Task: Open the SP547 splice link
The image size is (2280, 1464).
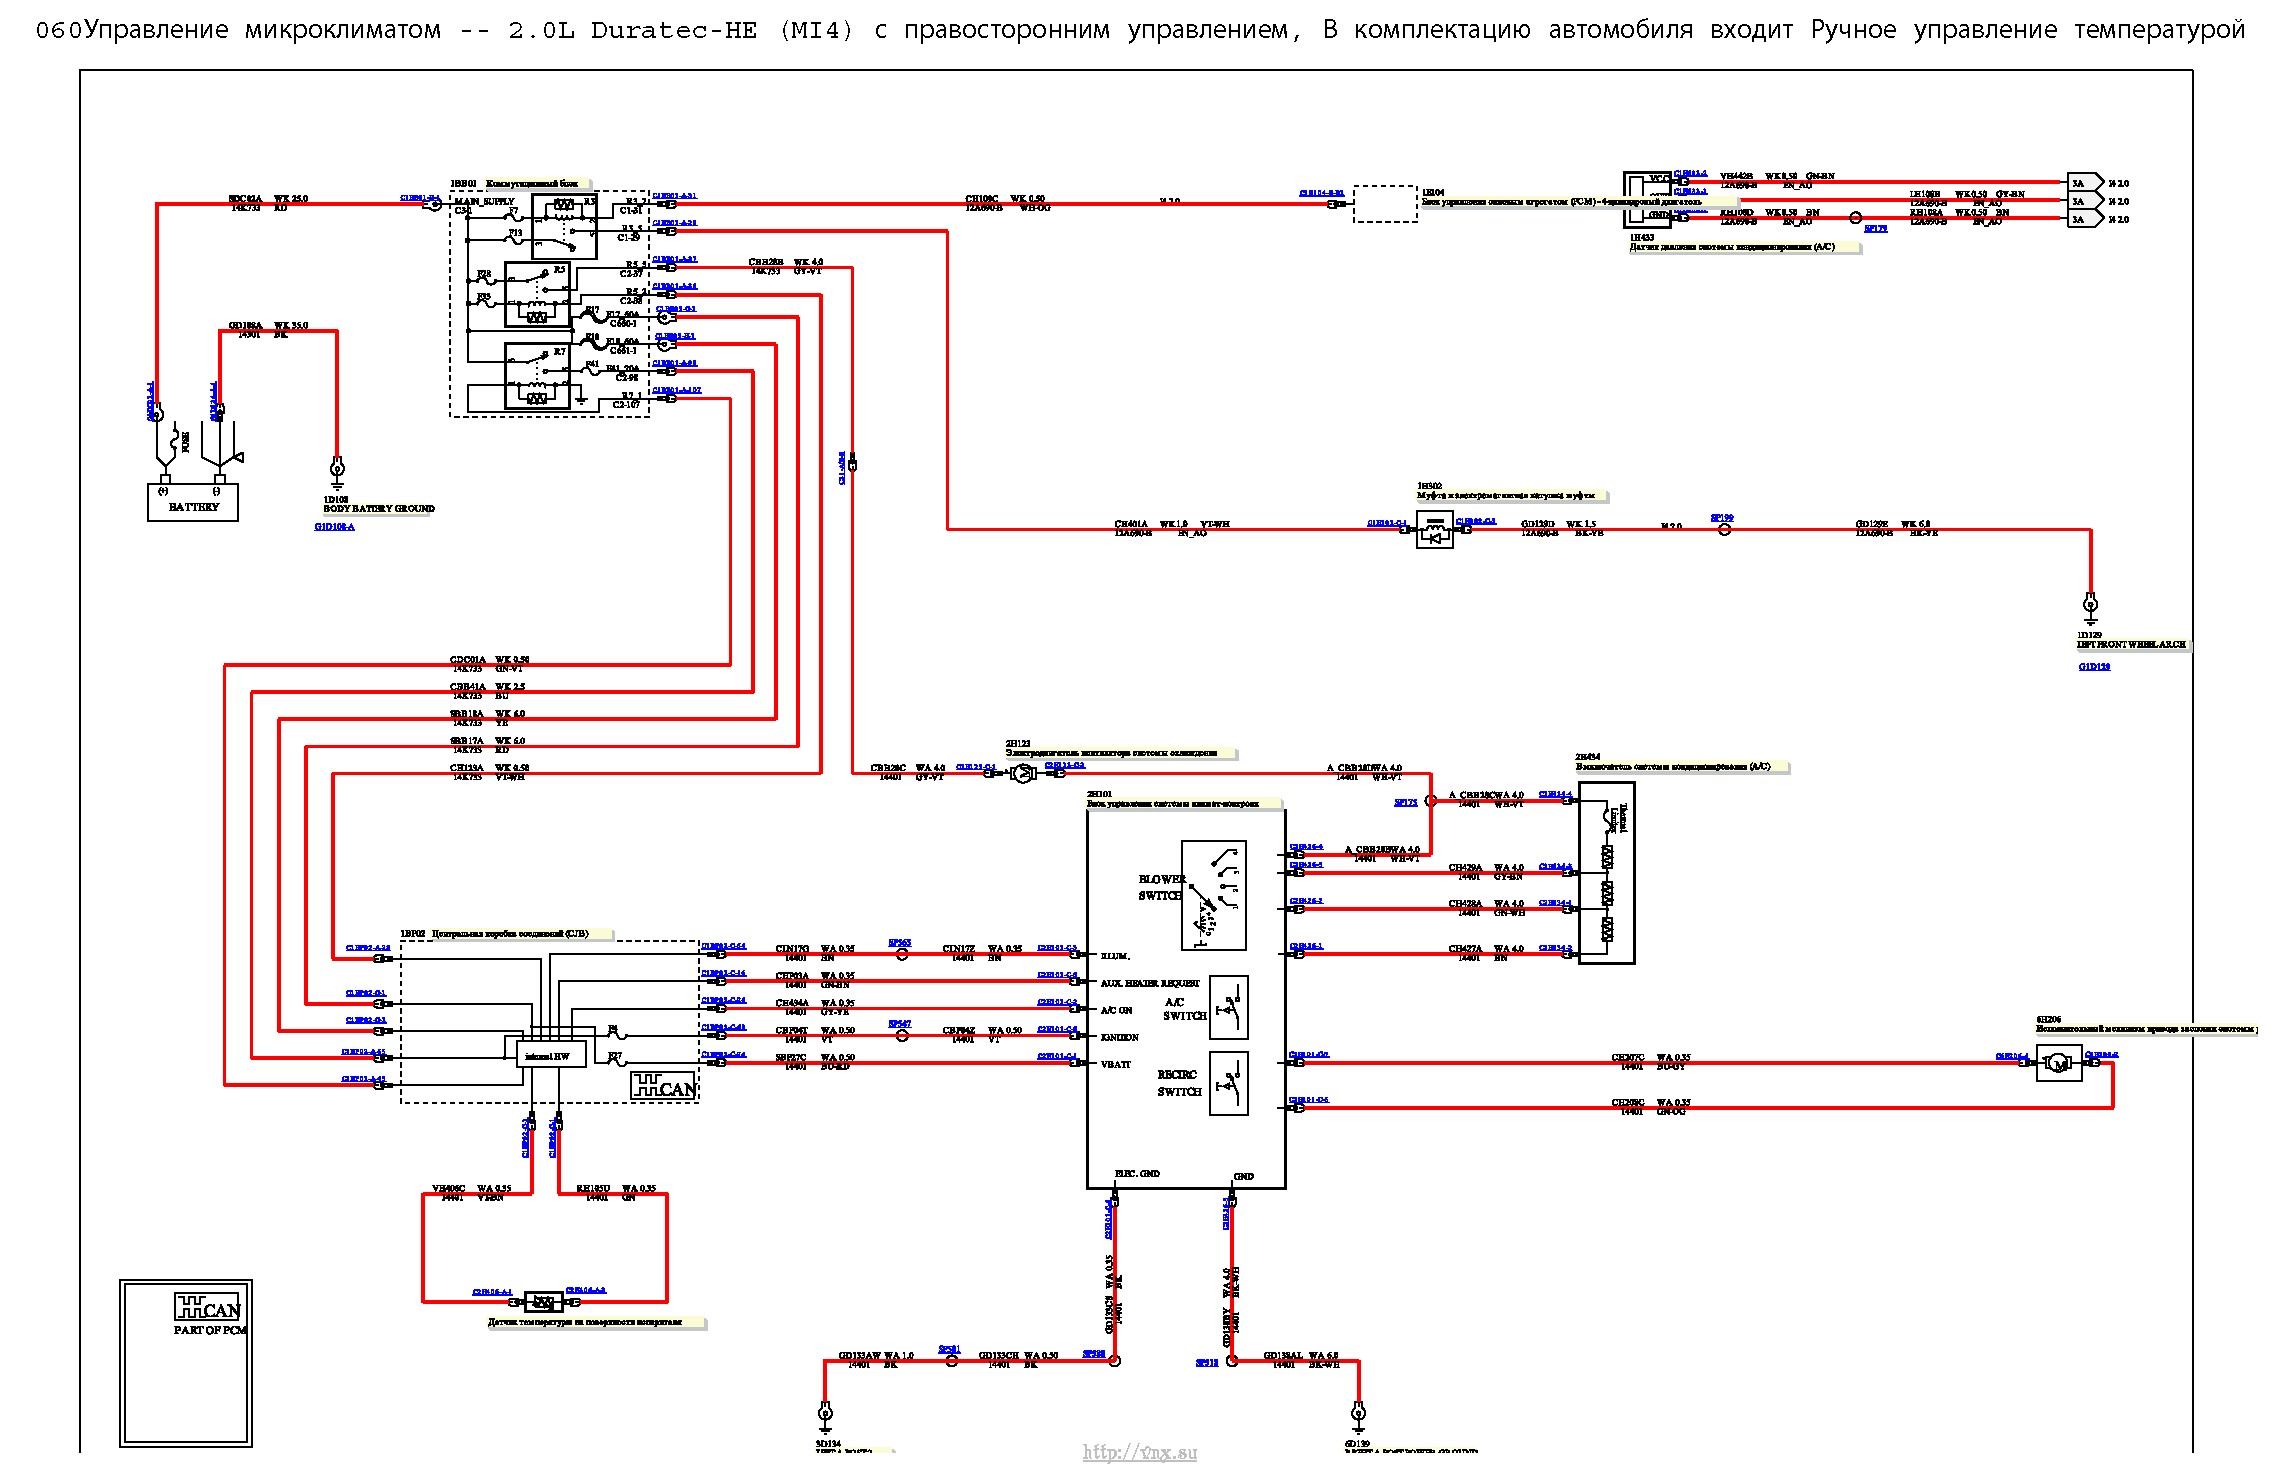Action: point(900,1024)
